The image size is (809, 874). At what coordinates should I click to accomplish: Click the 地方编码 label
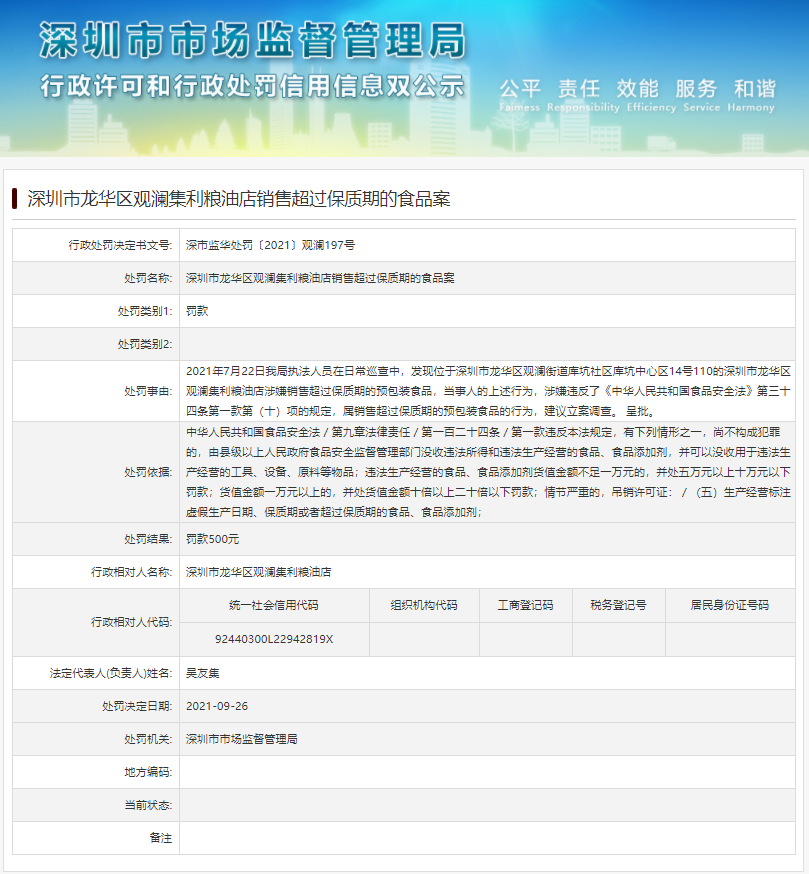tap(148, 772)
